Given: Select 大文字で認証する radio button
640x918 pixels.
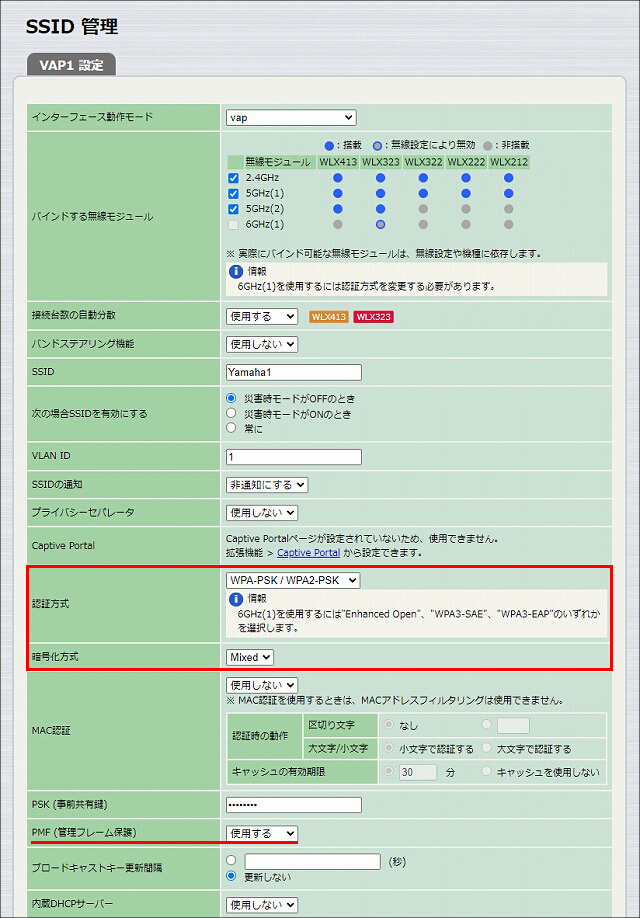Looking at the screenshot, I should (486, 748).
